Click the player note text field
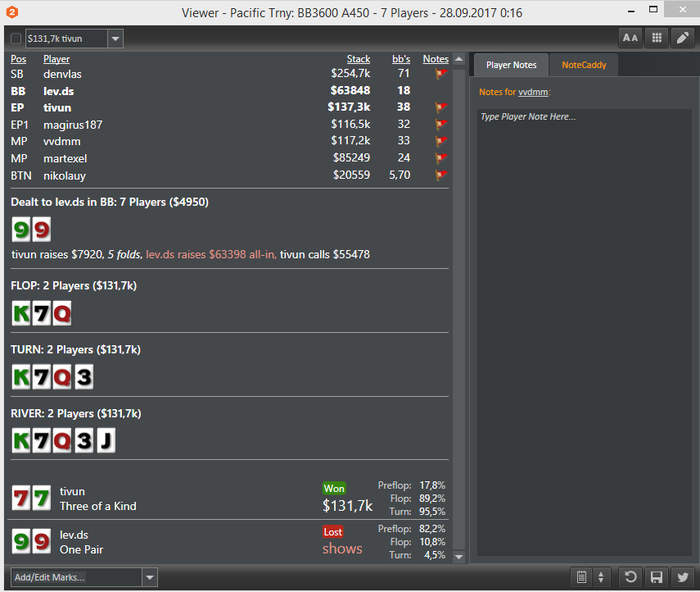This screenshot has height=592, width=700. (x=584, y=332)
